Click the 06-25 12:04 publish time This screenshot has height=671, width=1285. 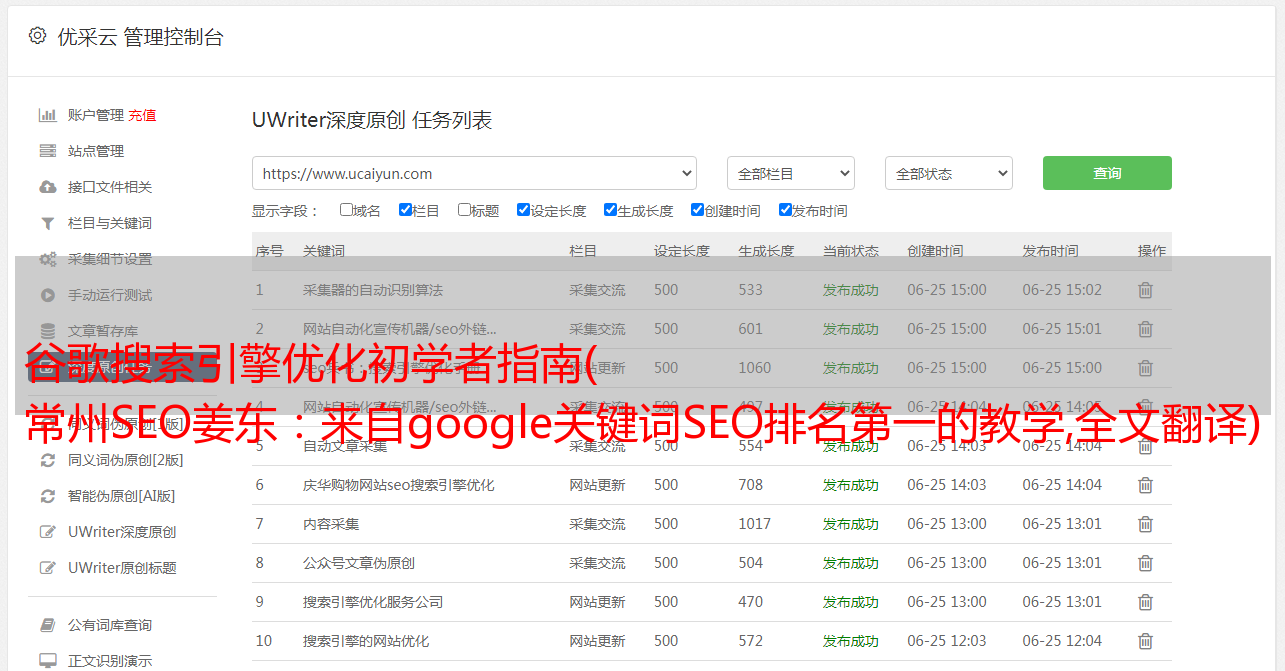tap(1062, 641)
